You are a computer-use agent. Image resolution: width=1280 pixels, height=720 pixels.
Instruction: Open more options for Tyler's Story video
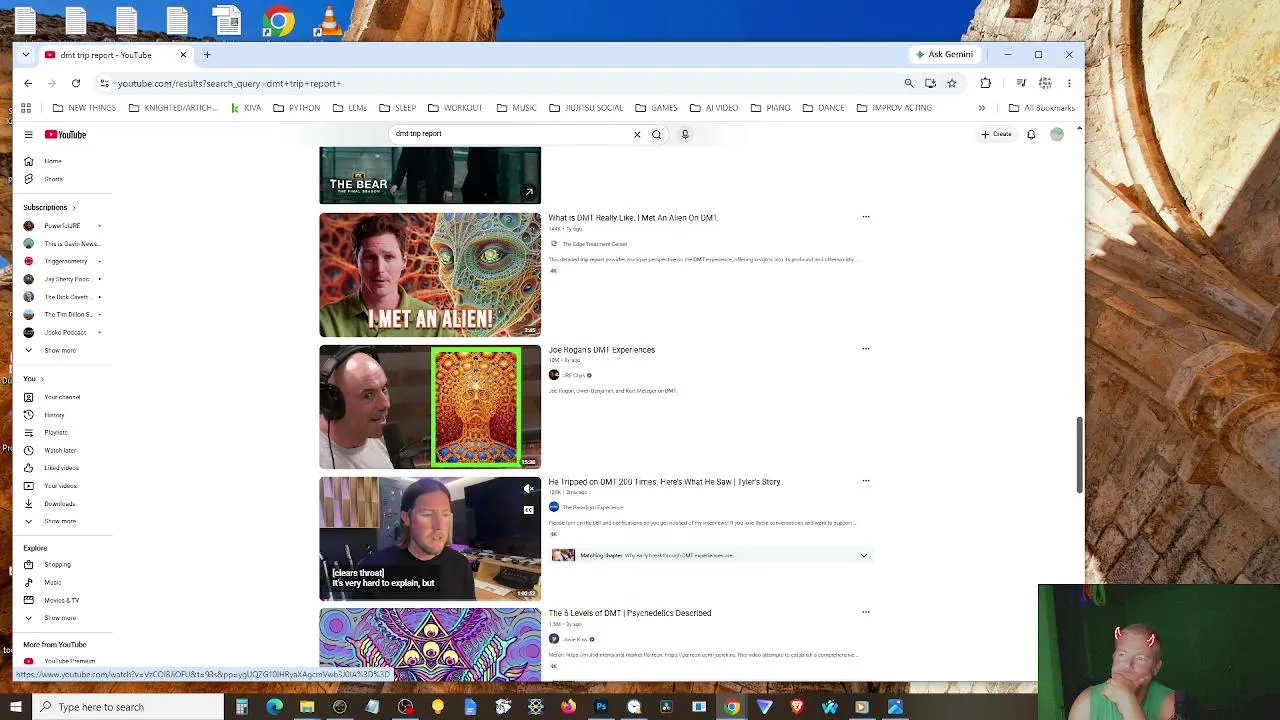[866, 481]
